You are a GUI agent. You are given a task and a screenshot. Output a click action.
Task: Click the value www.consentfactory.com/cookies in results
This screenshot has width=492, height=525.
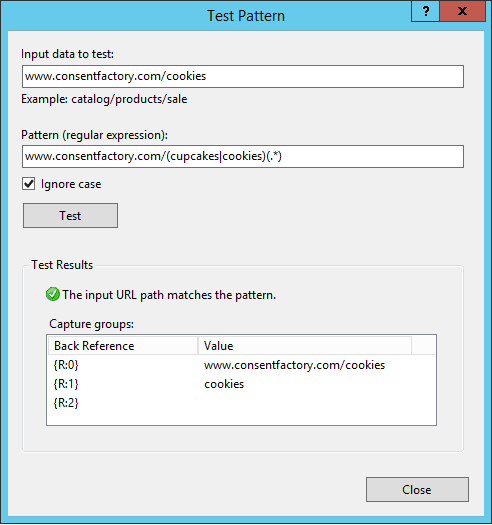pyautogui.click(x=294, y=365)
